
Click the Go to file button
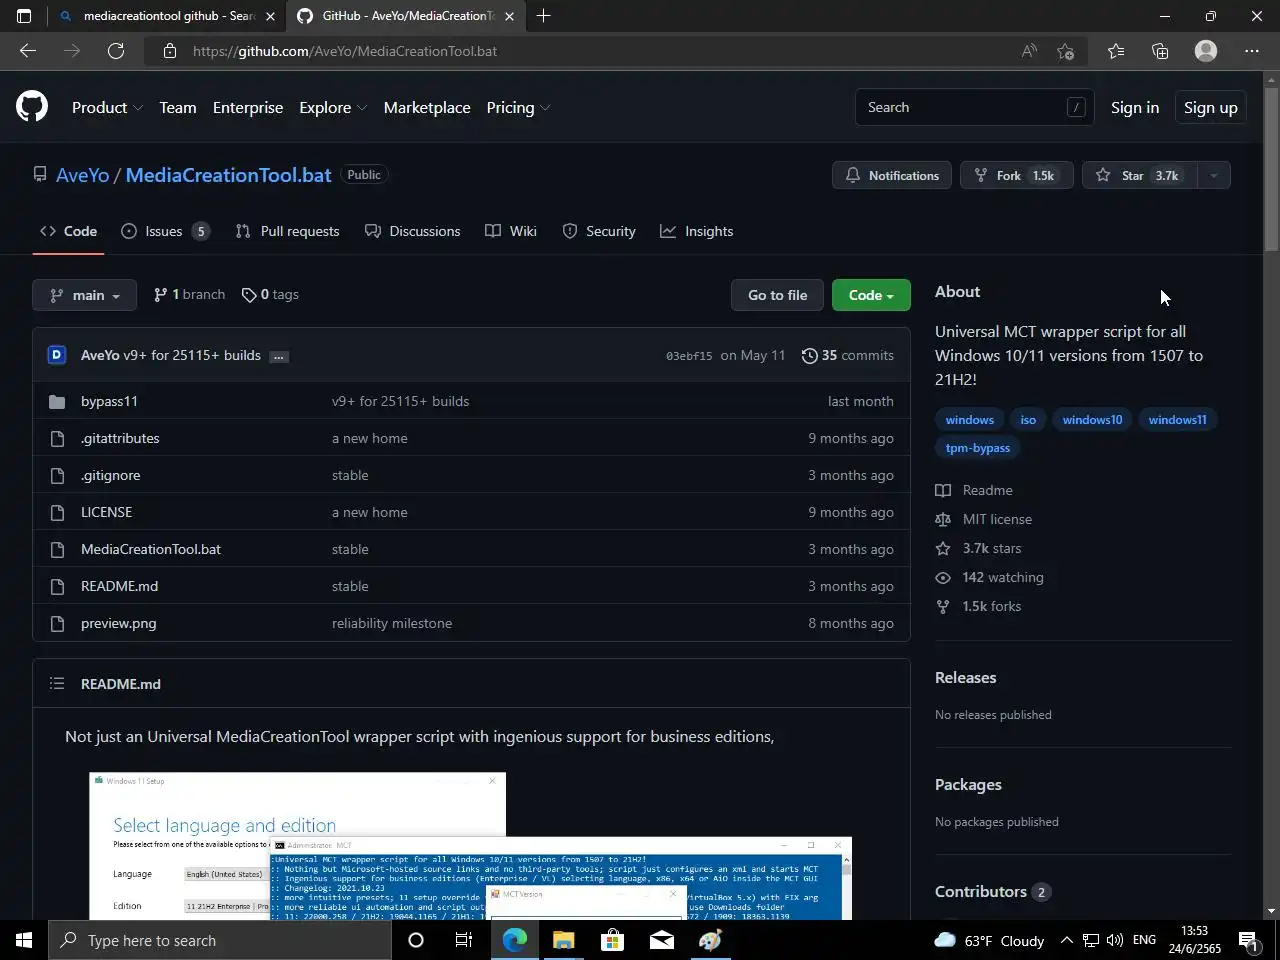(777, 295)
